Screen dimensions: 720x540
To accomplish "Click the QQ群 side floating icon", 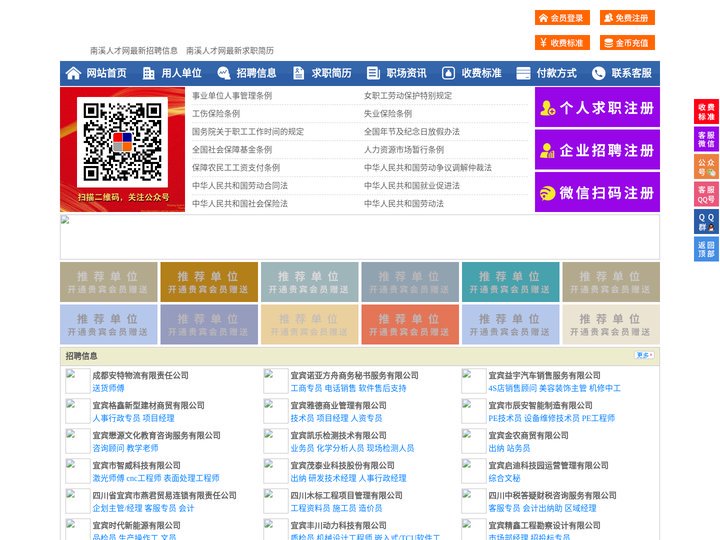I will click(706, 222).
